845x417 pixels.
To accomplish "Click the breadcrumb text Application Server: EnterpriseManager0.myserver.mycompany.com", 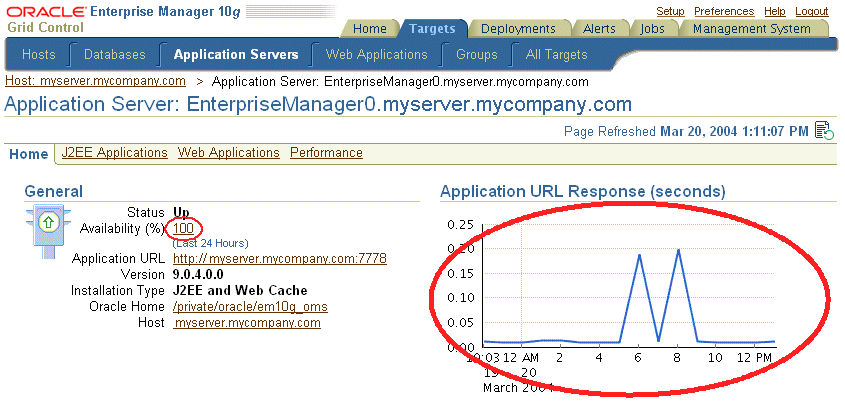I will pyautogui.click(x=400, y=82).
